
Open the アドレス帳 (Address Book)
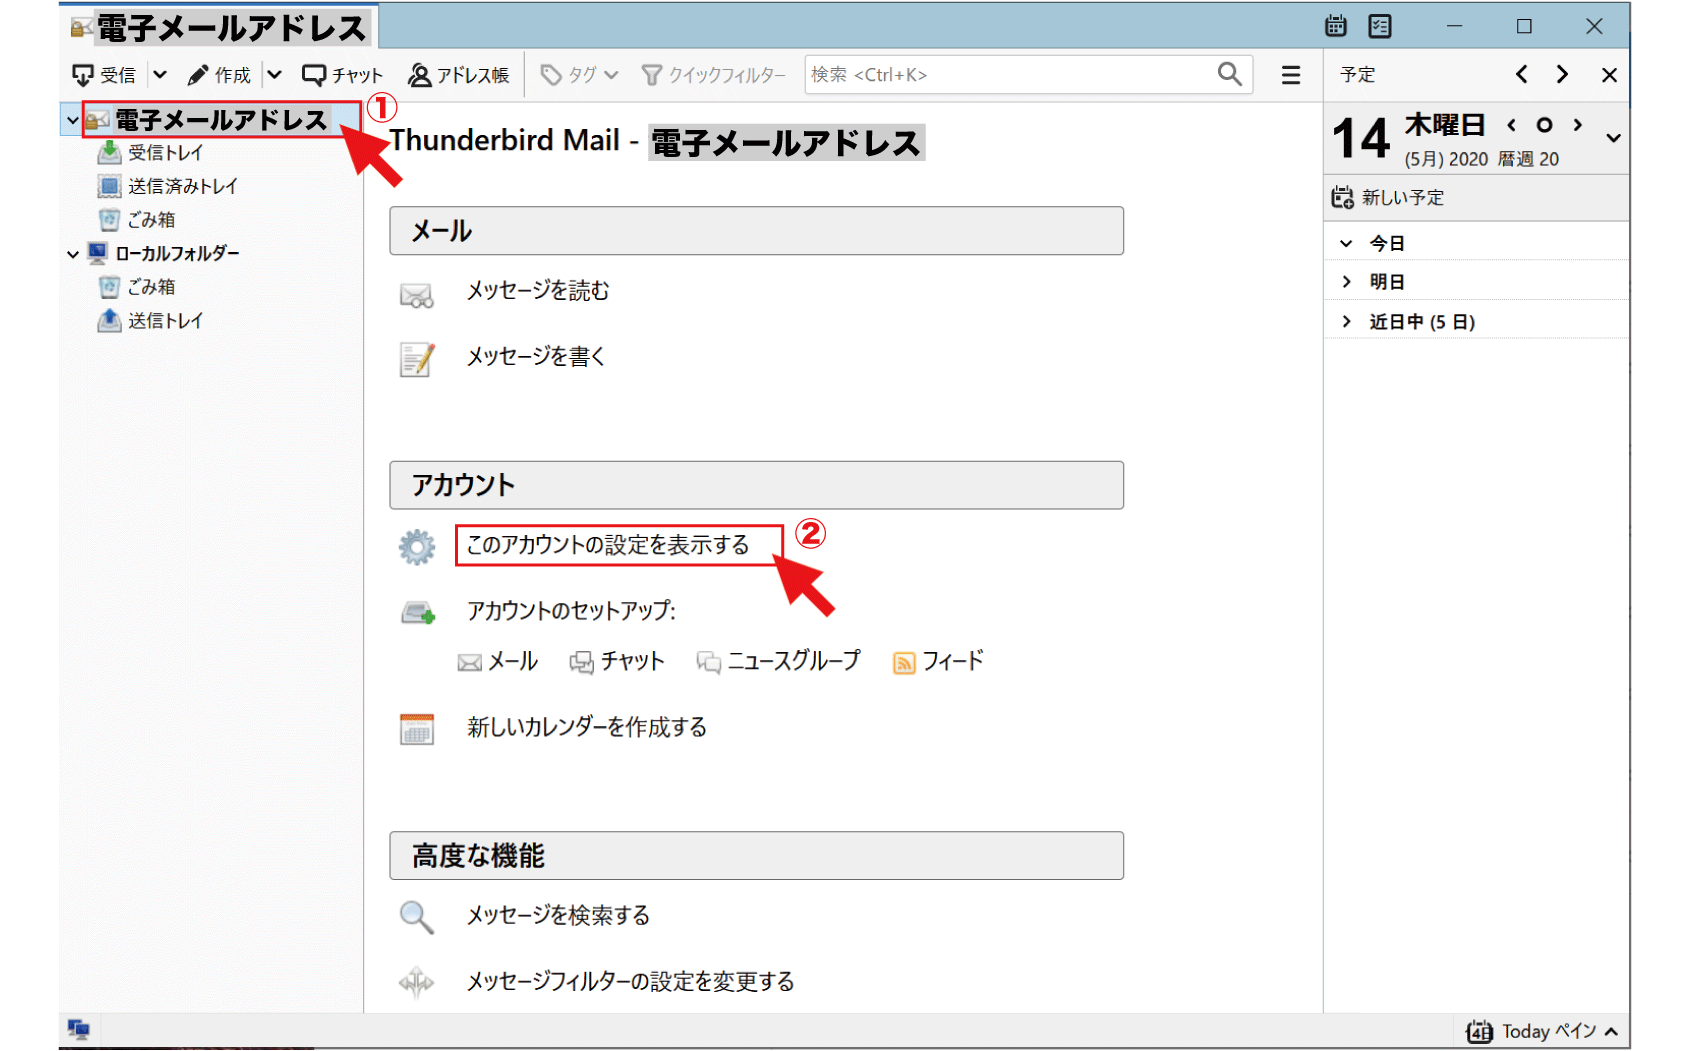459,75
